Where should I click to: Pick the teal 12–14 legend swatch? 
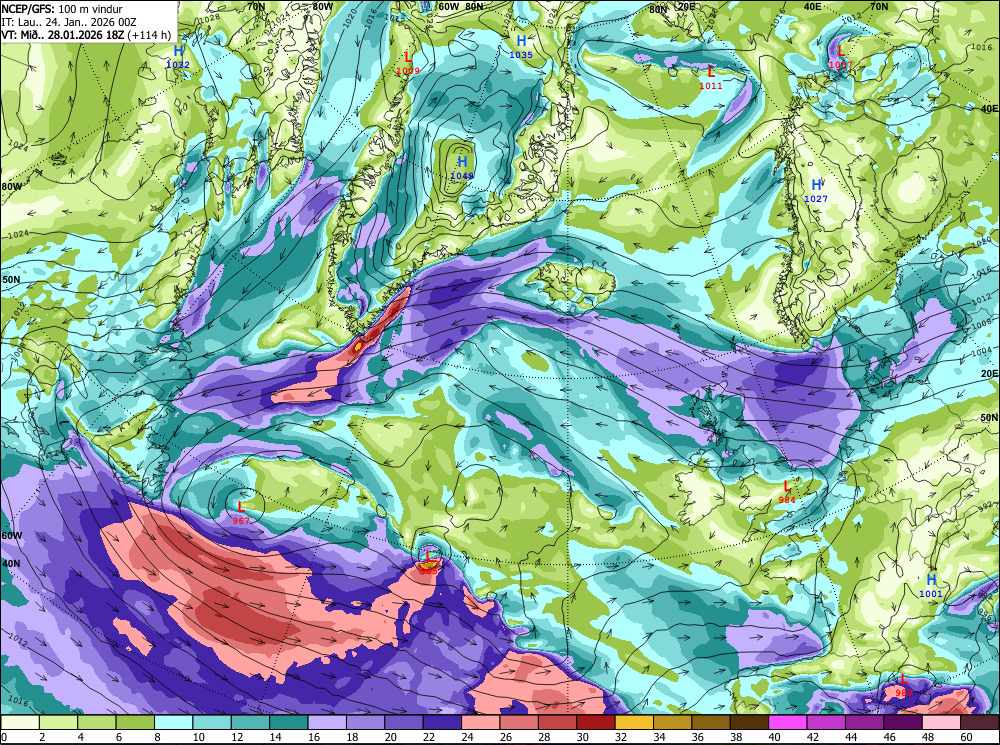click(x=250, y=722)
